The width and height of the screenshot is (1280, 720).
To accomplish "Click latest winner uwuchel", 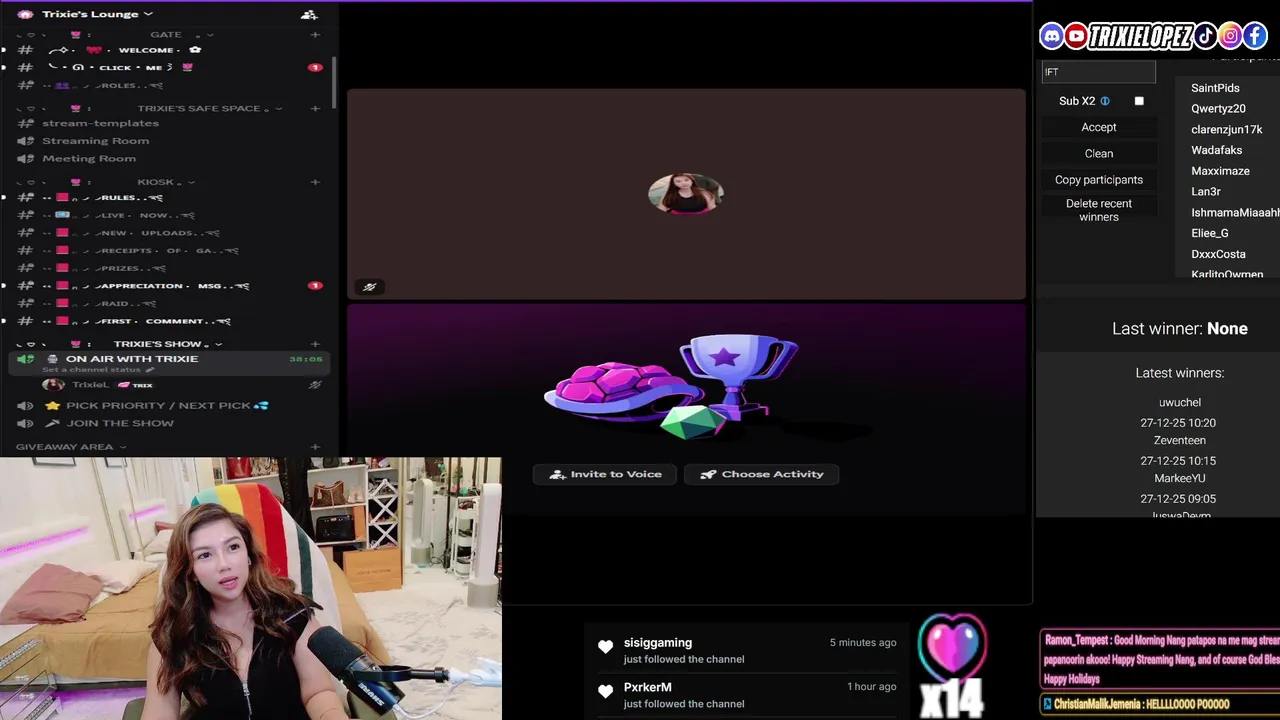I will click(1180, 403).
